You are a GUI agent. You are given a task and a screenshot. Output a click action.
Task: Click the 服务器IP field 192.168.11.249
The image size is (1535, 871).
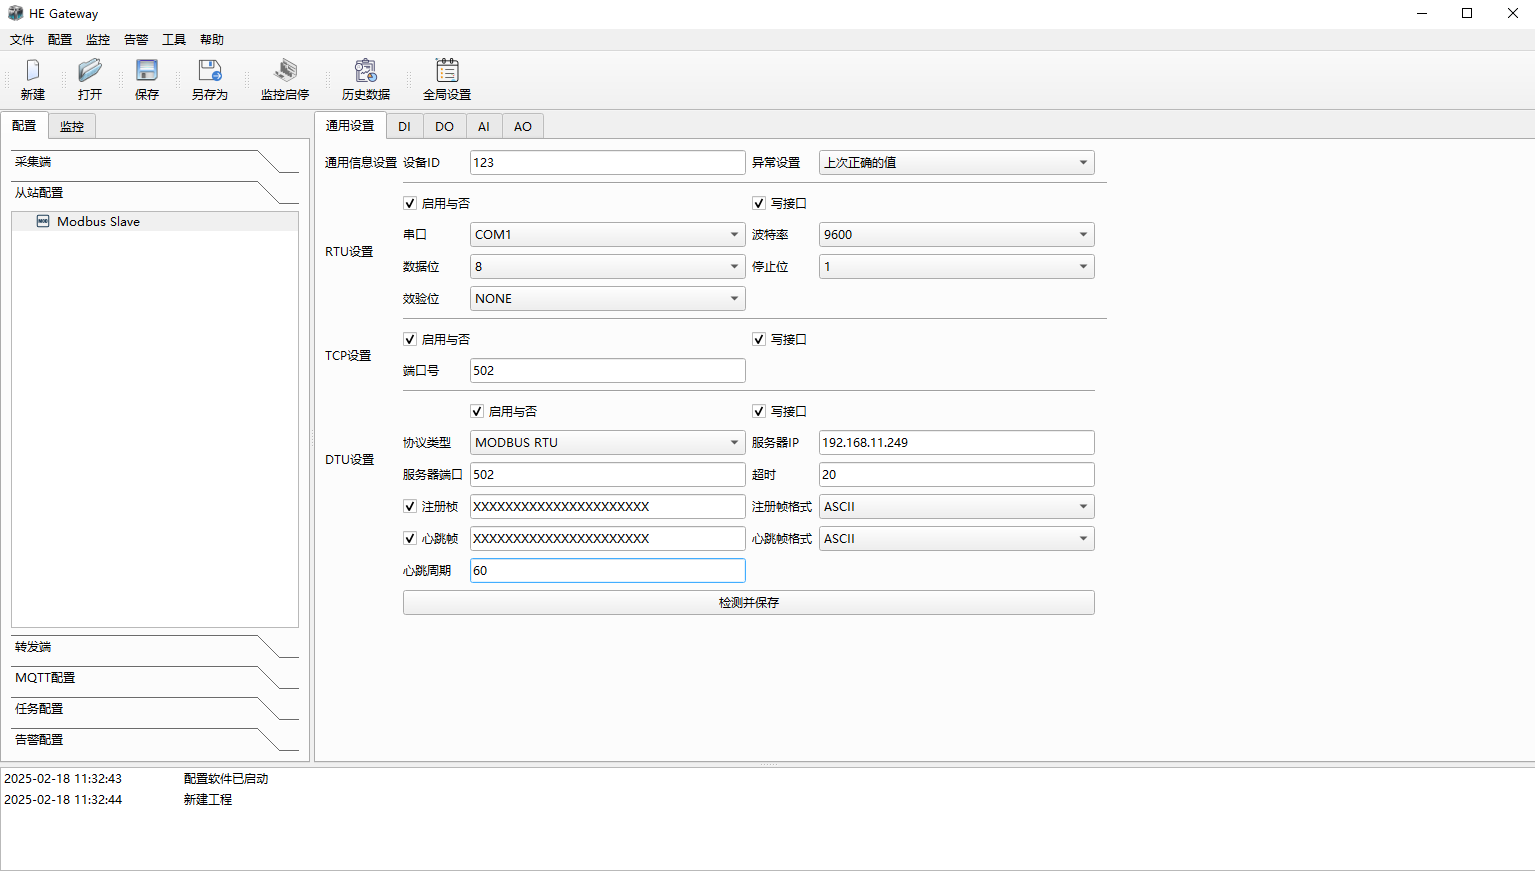957,442
